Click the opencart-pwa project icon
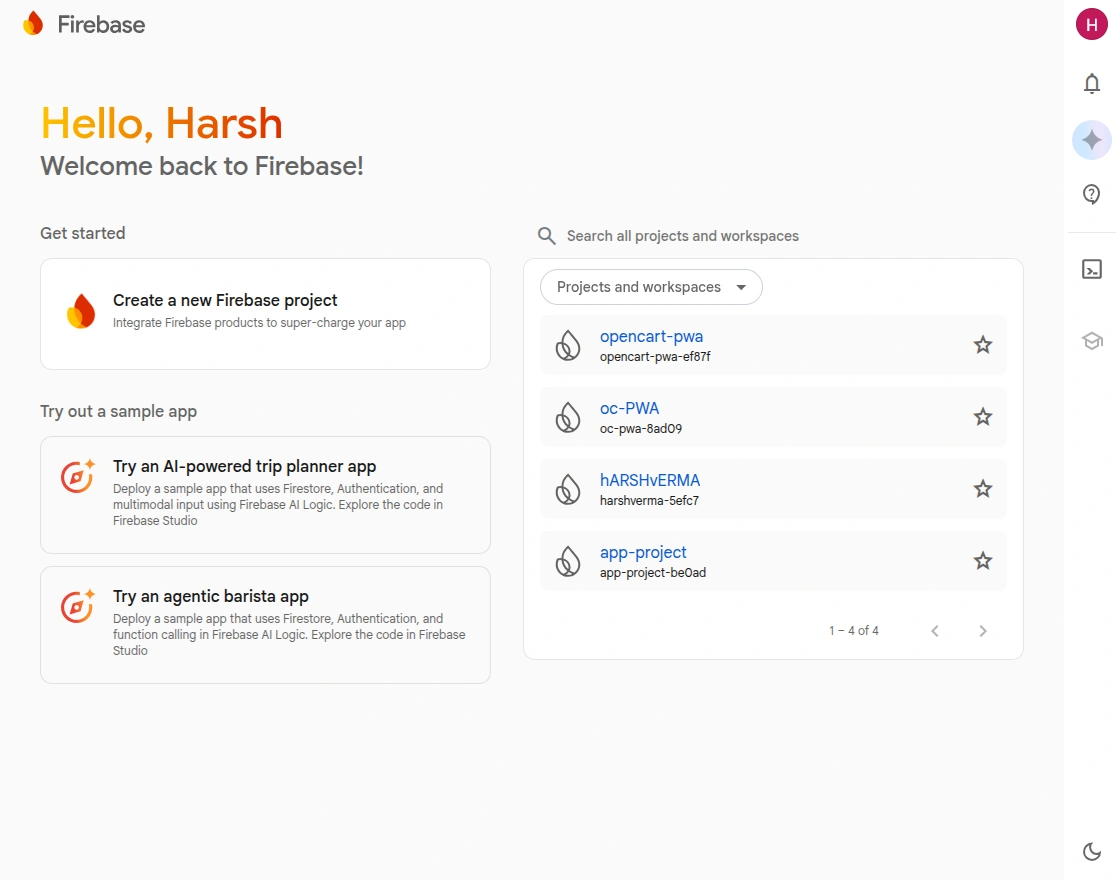 click(x=568, y=346)
